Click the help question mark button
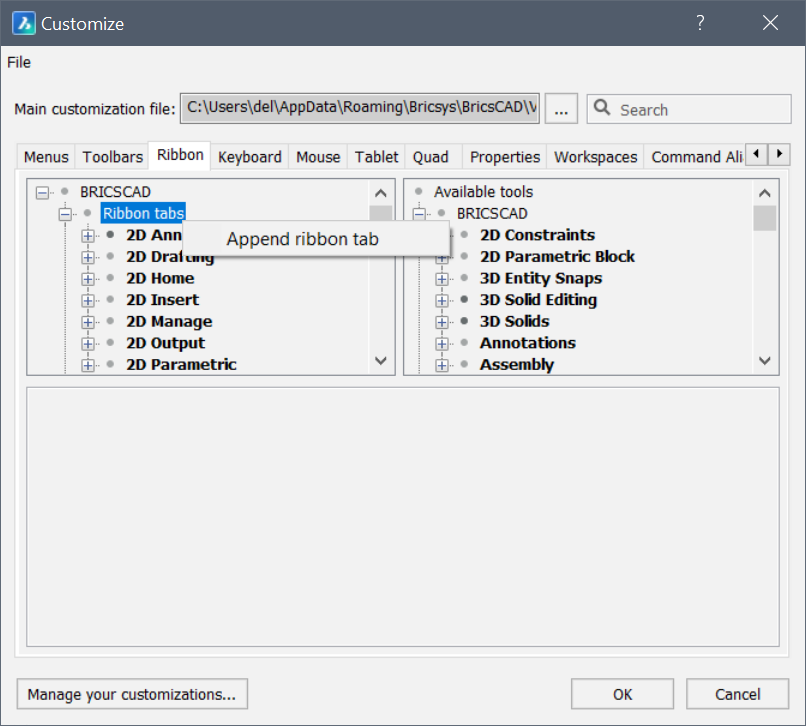Screen dimensions: 806x726 tap(700, 23)
